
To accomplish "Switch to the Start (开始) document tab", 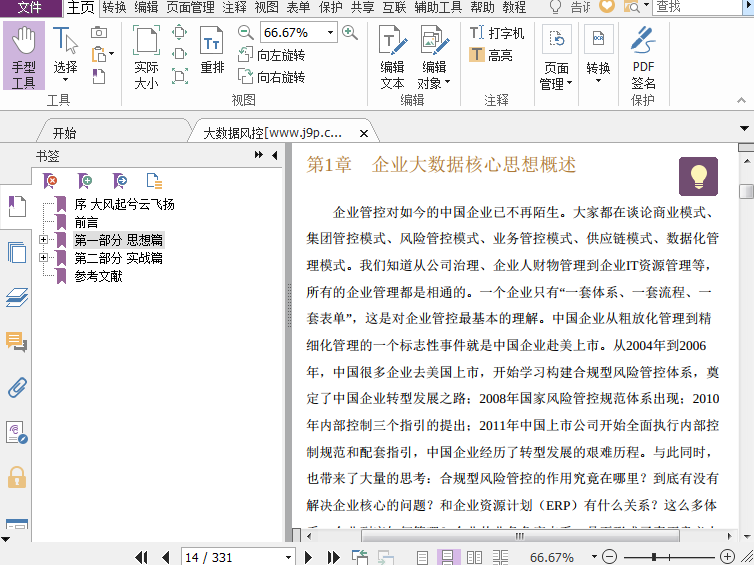I will coord(64,133).
